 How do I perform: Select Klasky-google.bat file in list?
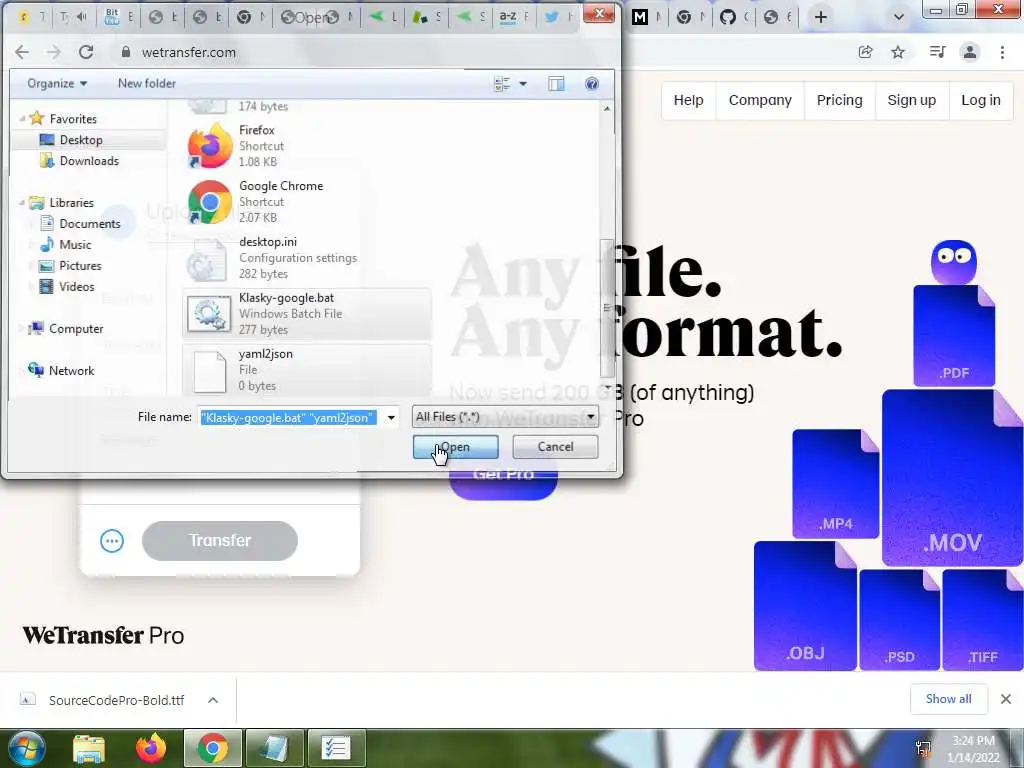pos(307,313)
